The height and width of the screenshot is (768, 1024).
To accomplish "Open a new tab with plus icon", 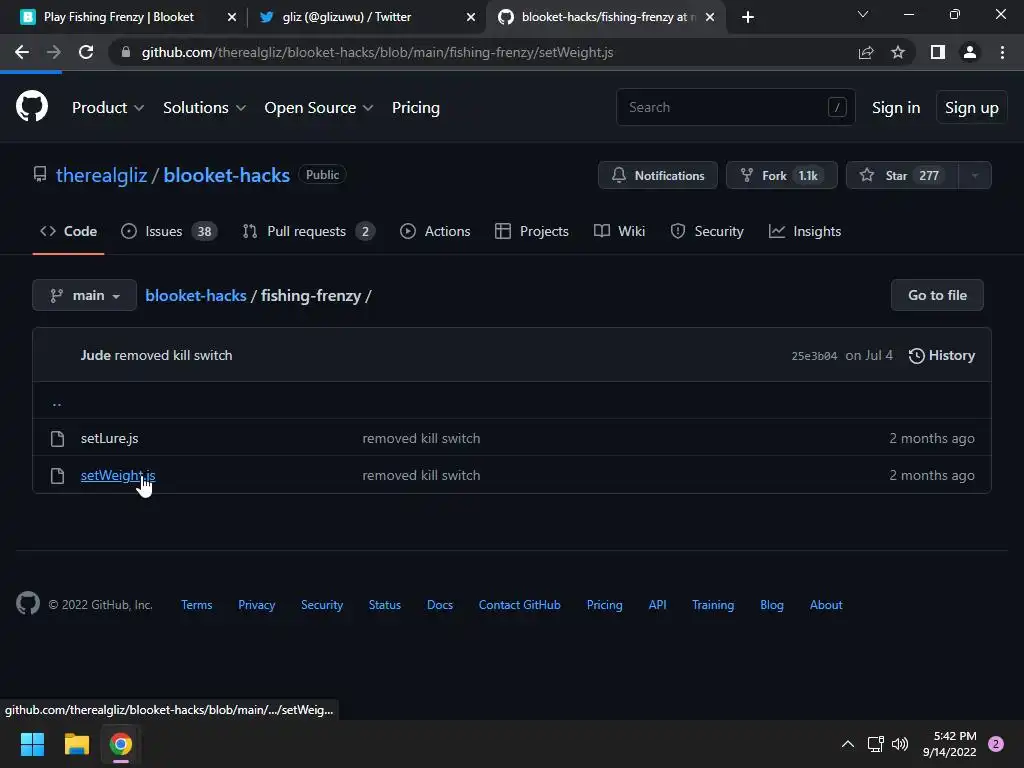I will (748, 17).
